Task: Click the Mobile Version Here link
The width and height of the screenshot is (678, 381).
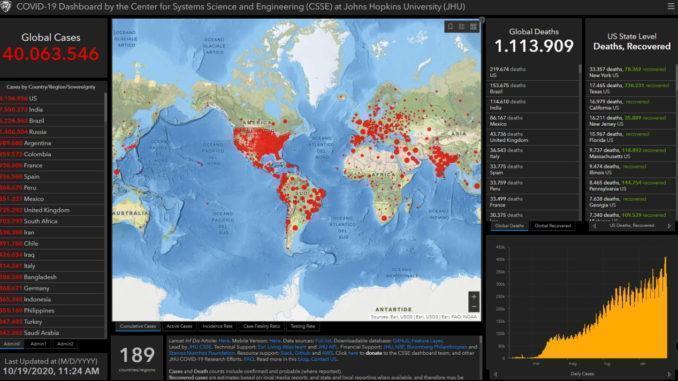Action: (x=275, y=341)
